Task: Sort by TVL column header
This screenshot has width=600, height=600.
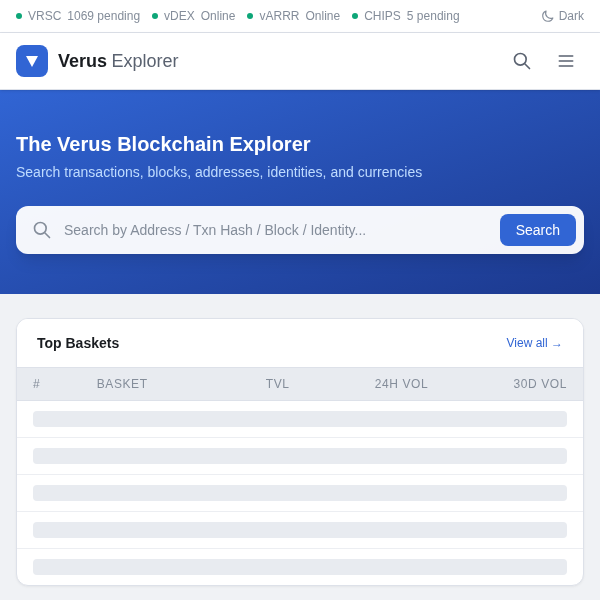Action: click(x=277, y=384)
